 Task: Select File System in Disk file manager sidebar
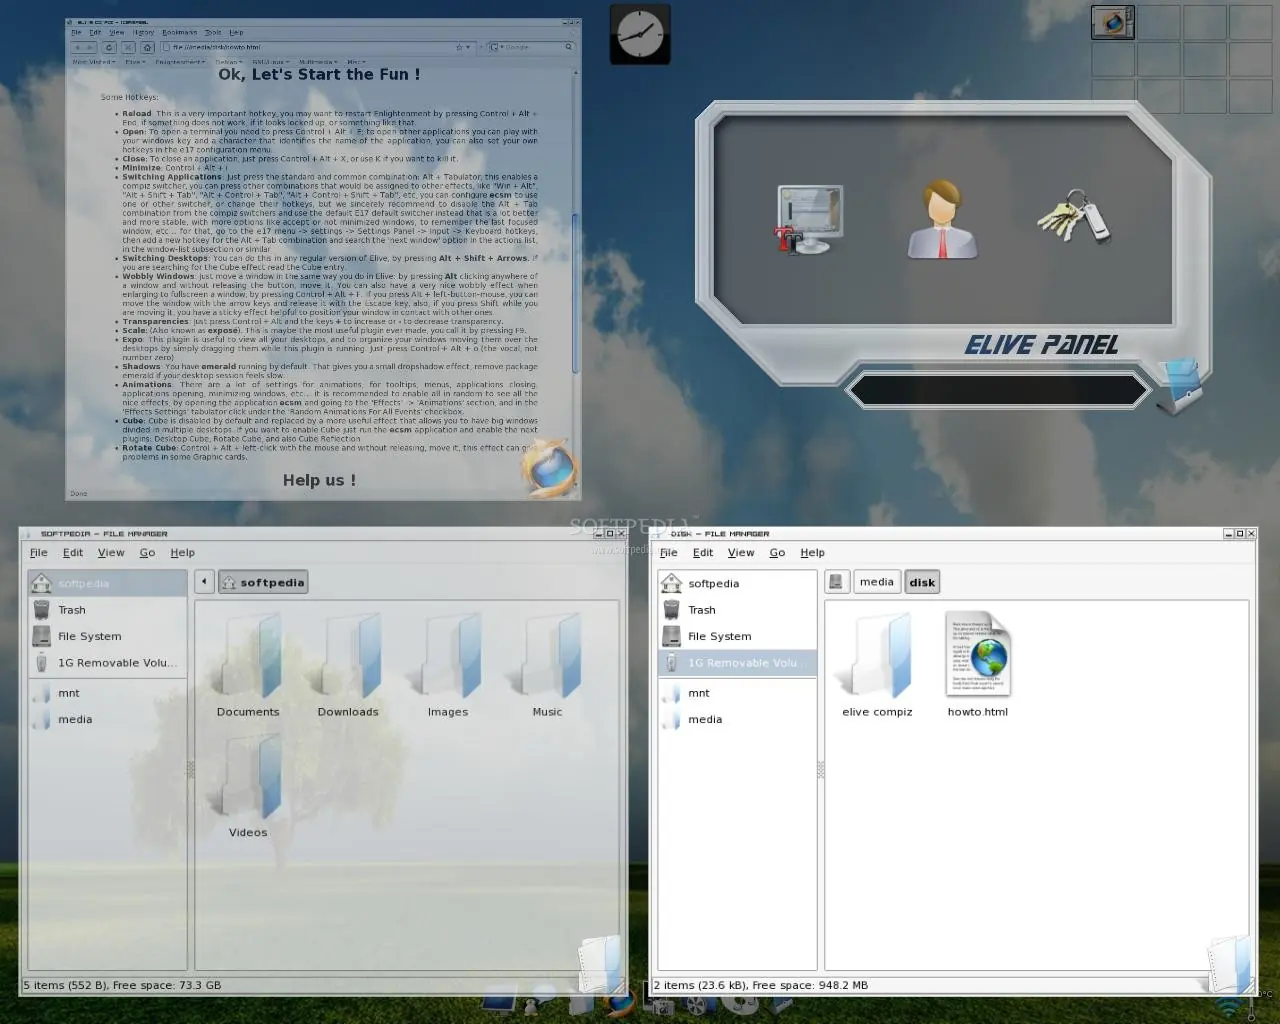click(737, 636)
